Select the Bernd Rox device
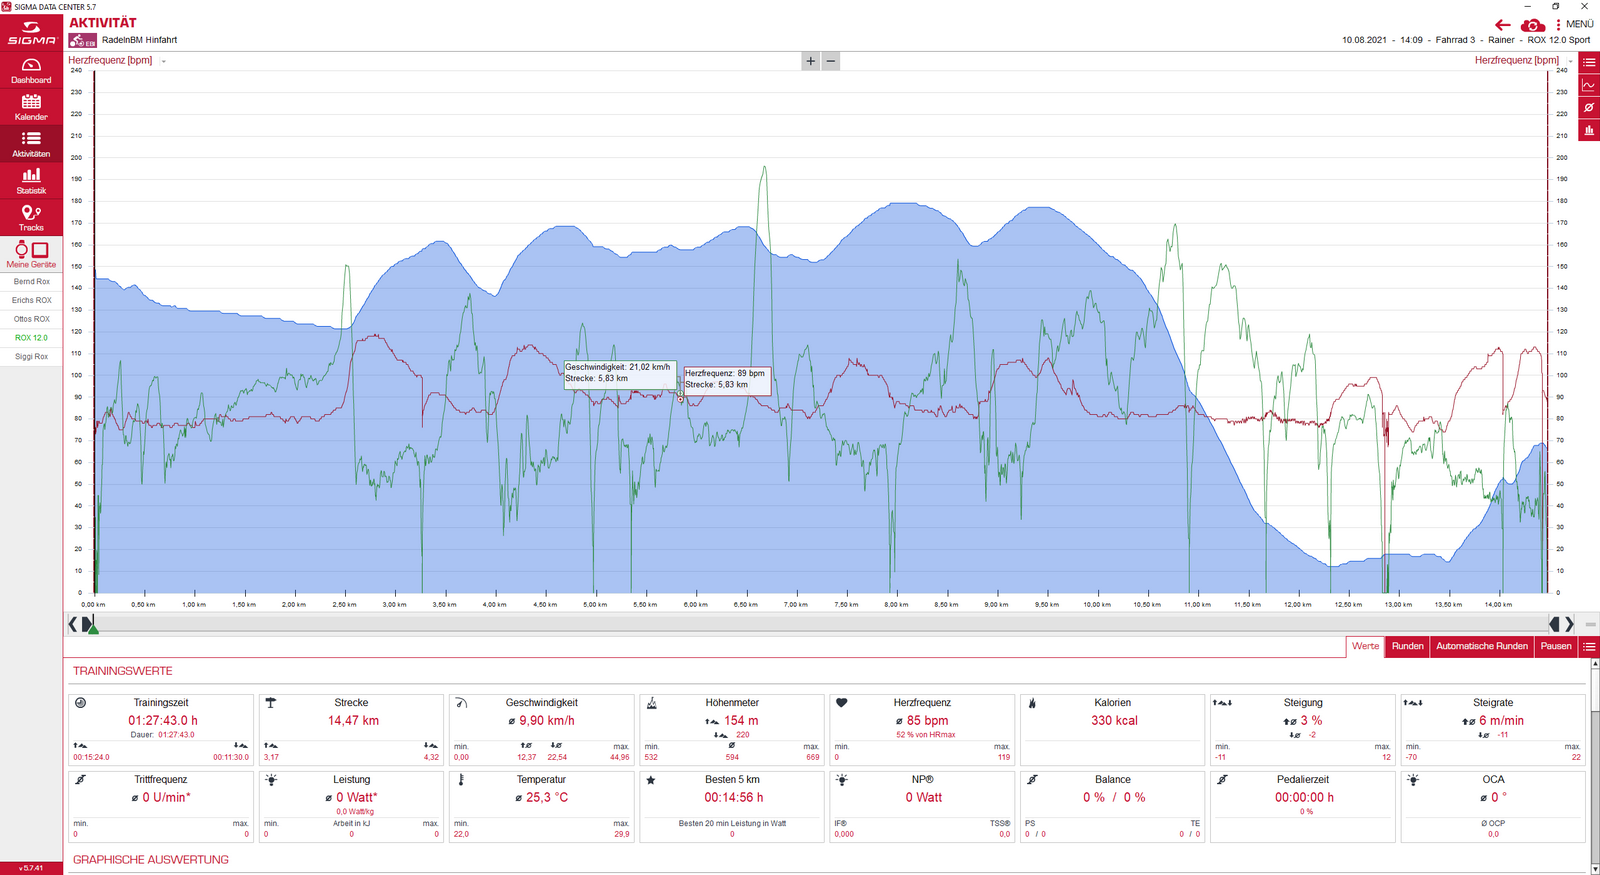The width and height of the screenshot is (1600, 875). pos(31,282)
